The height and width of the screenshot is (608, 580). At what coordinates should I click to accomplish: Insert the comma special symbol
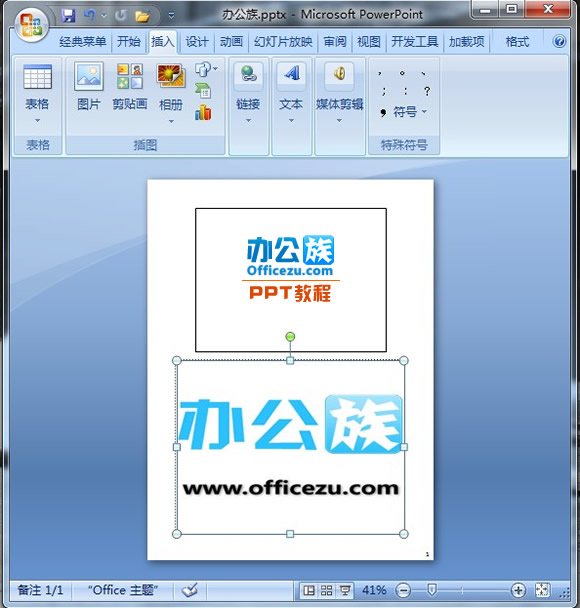coord(380,73)
